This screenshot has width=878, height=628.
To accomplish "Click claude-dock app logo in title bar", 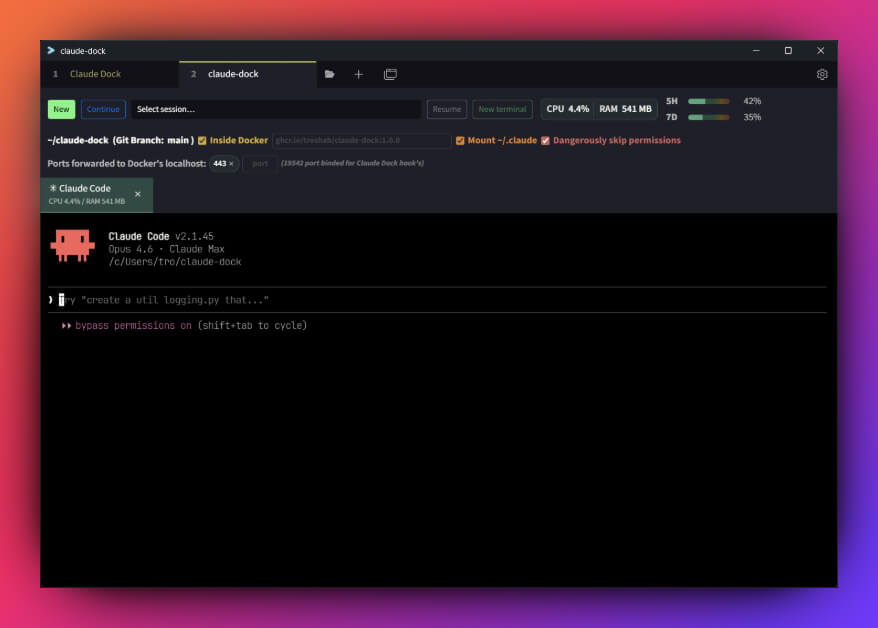I will click(51, 50).
